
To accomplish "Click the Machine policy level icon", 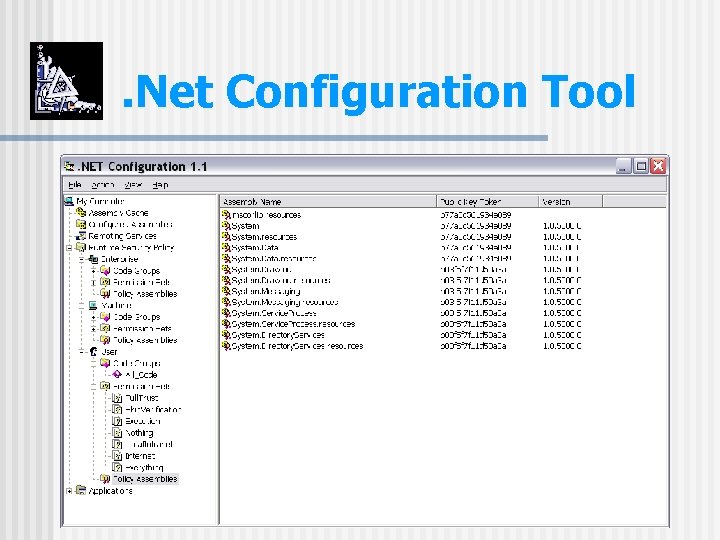I will pos(93,305).
